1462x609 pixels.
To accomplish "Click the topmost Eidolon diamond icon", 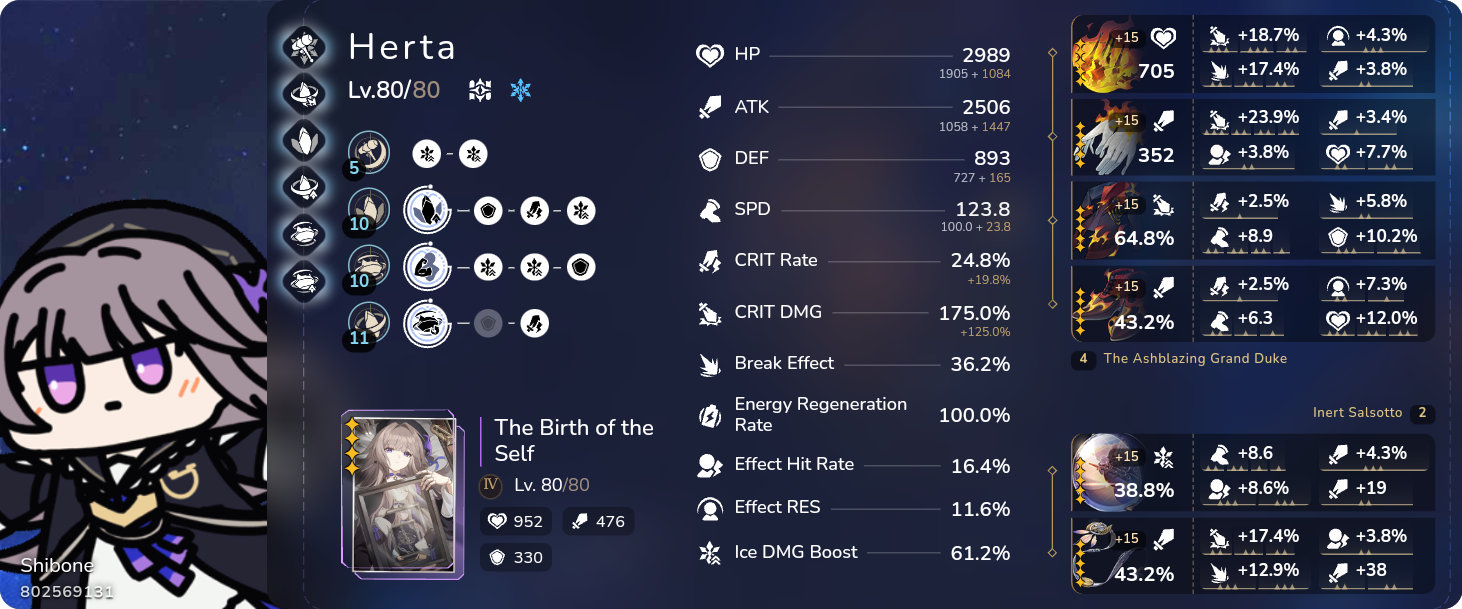I will pyautogui.click(x=301, y=45).
